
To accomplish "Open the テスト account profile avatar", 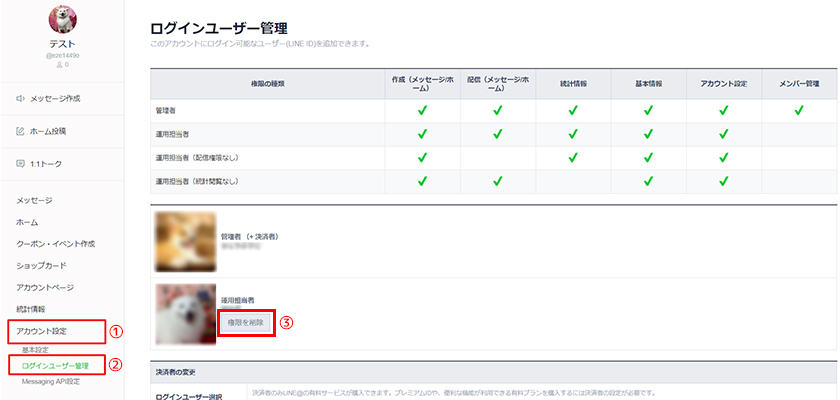I will click(x=62, y=19).
